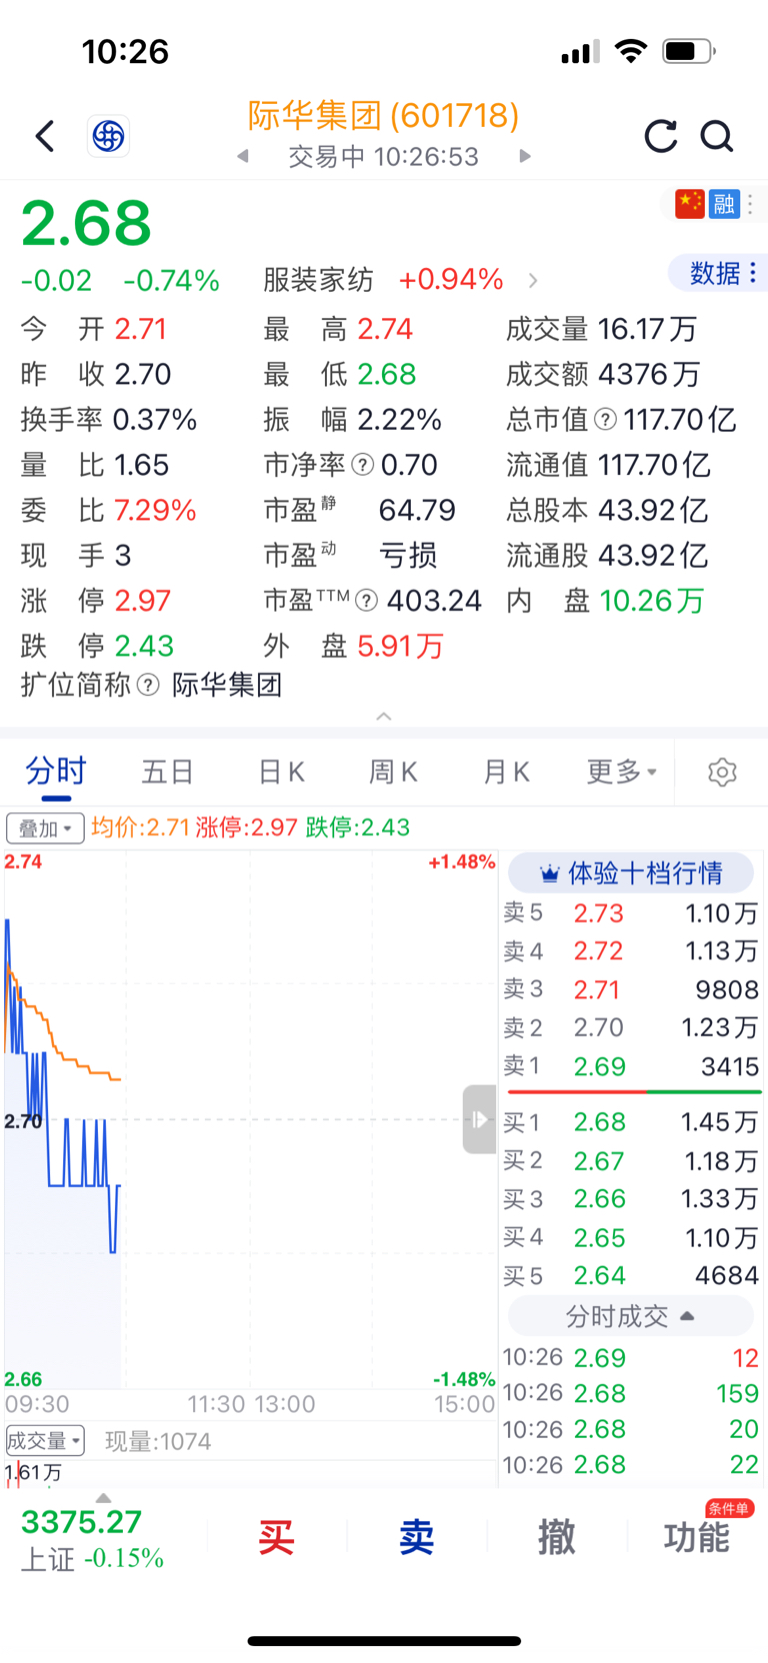Screen dimensions: 768x1663
Task: Select the 卖4 2.72 order row
Action: point(631,951)
